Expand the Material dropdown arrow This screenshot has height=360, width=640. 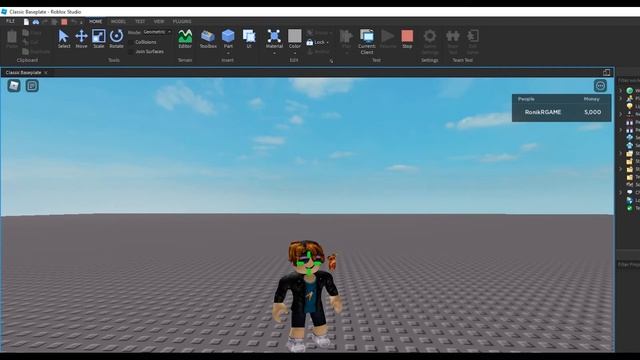(x=274, y=53)
